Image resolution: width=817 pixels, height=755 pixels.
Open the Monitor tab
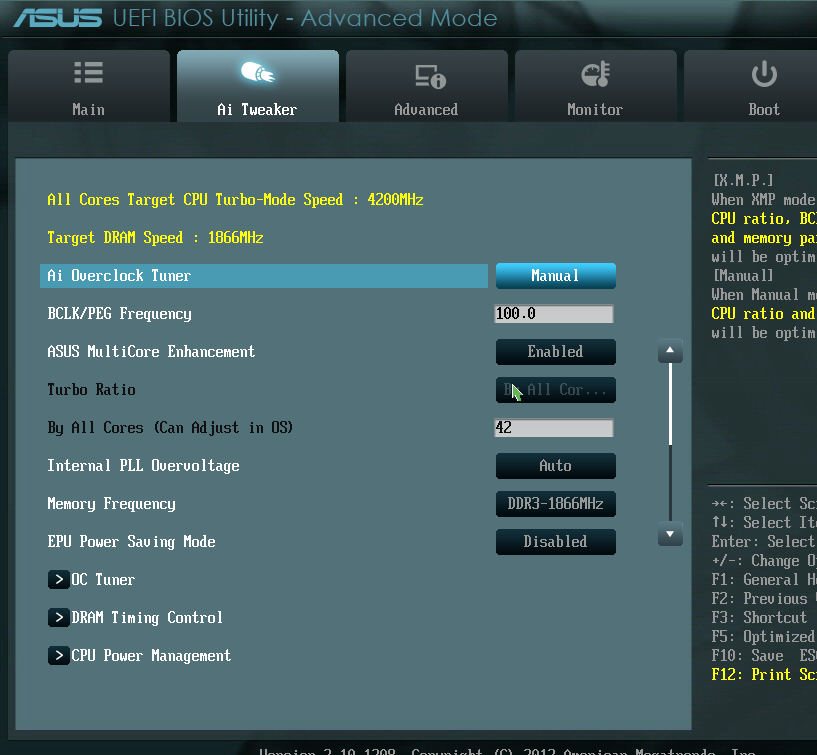point(595,86)
